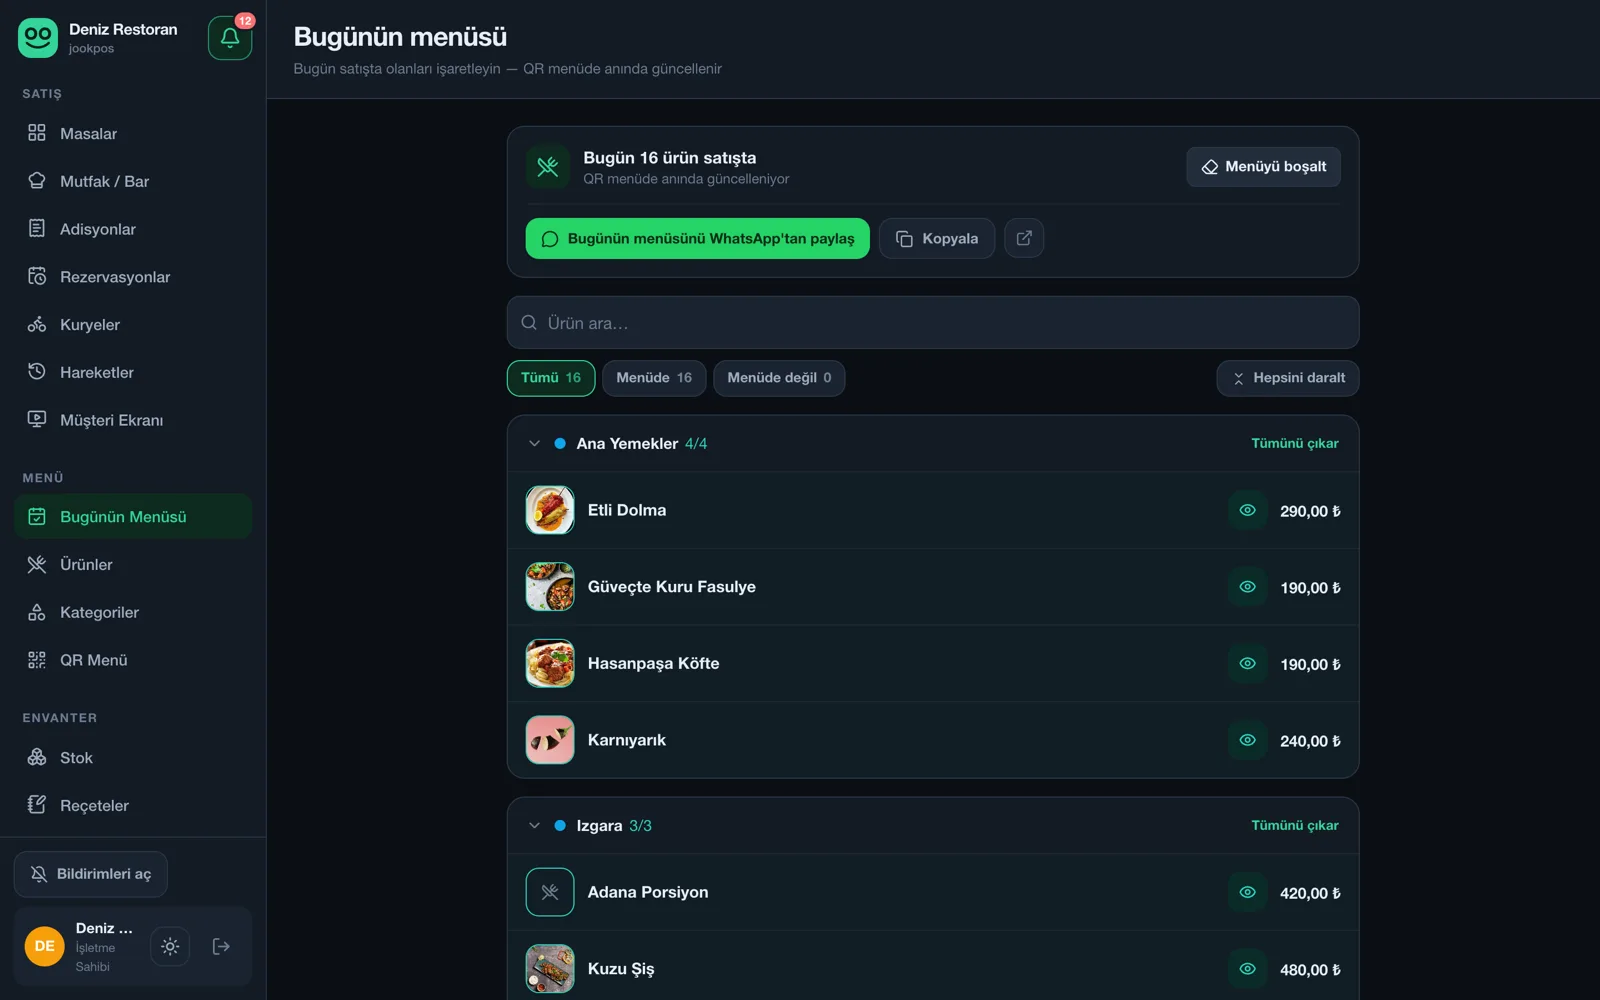This screenshot has width=1600, height=1000.
Task: Open Stok inventory
Action: point(133,758)
